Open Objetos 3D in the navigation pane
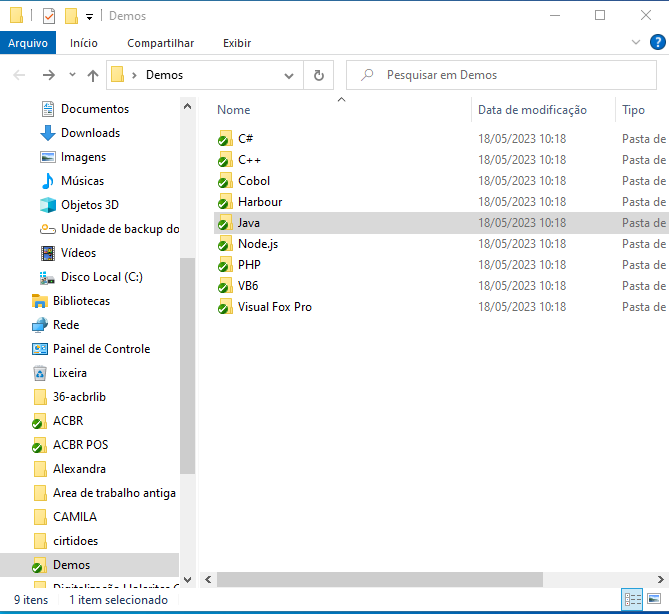 point(90,205)
